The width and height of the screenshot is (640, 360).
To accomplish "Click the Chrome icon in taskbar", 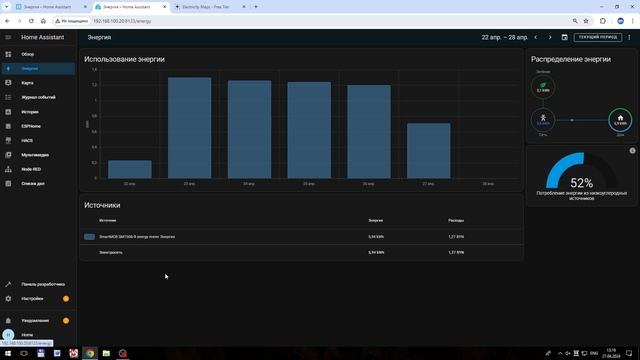I will coord(90,353).
